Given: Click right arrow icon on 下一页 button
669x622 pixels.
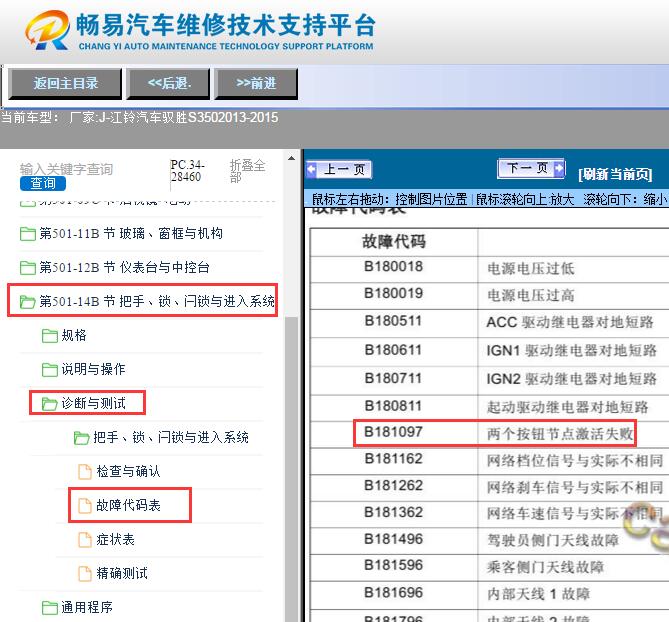Looking at the screenshot, I should click(558, 169).
